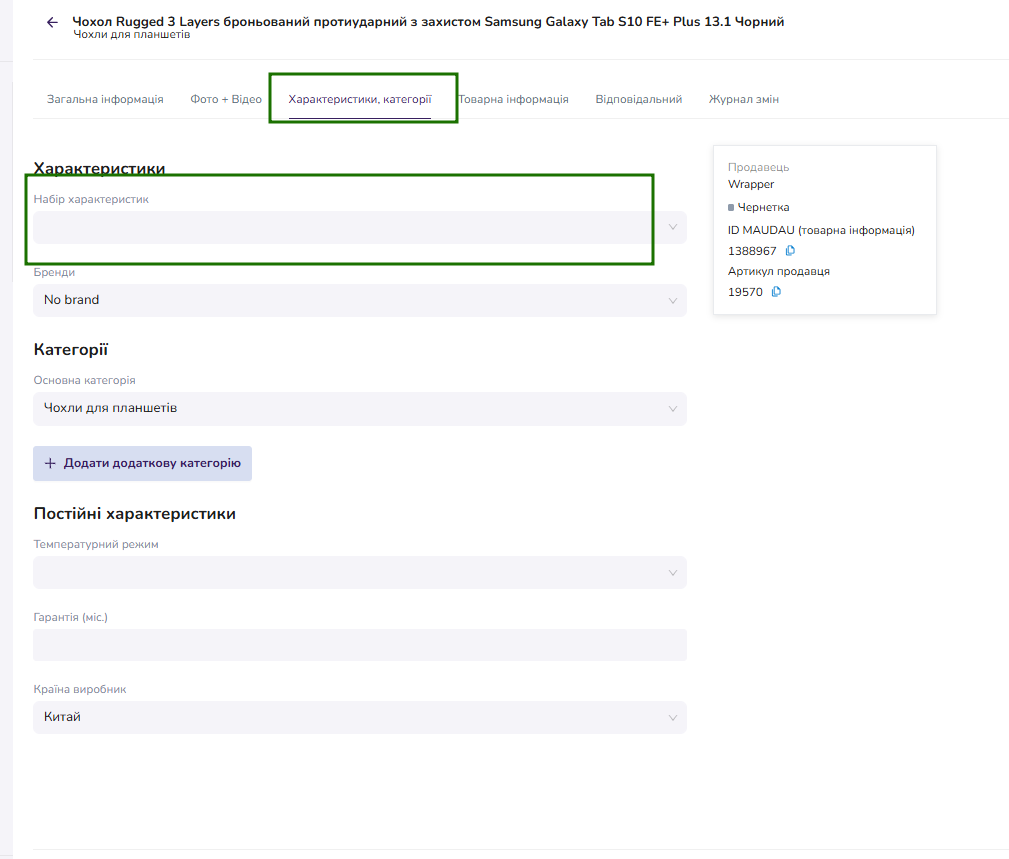Open the Загальна інформація tab

point(105,99)
